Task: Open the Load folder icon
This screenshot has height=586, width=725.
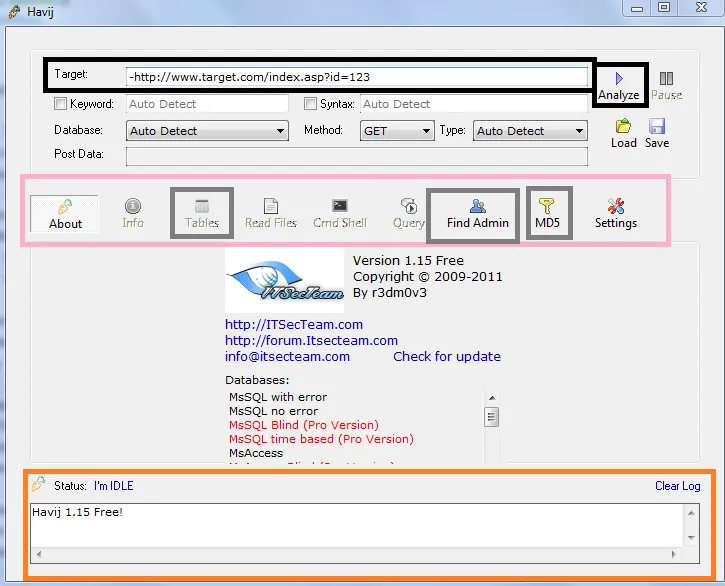Action: (x=623, y=126)
